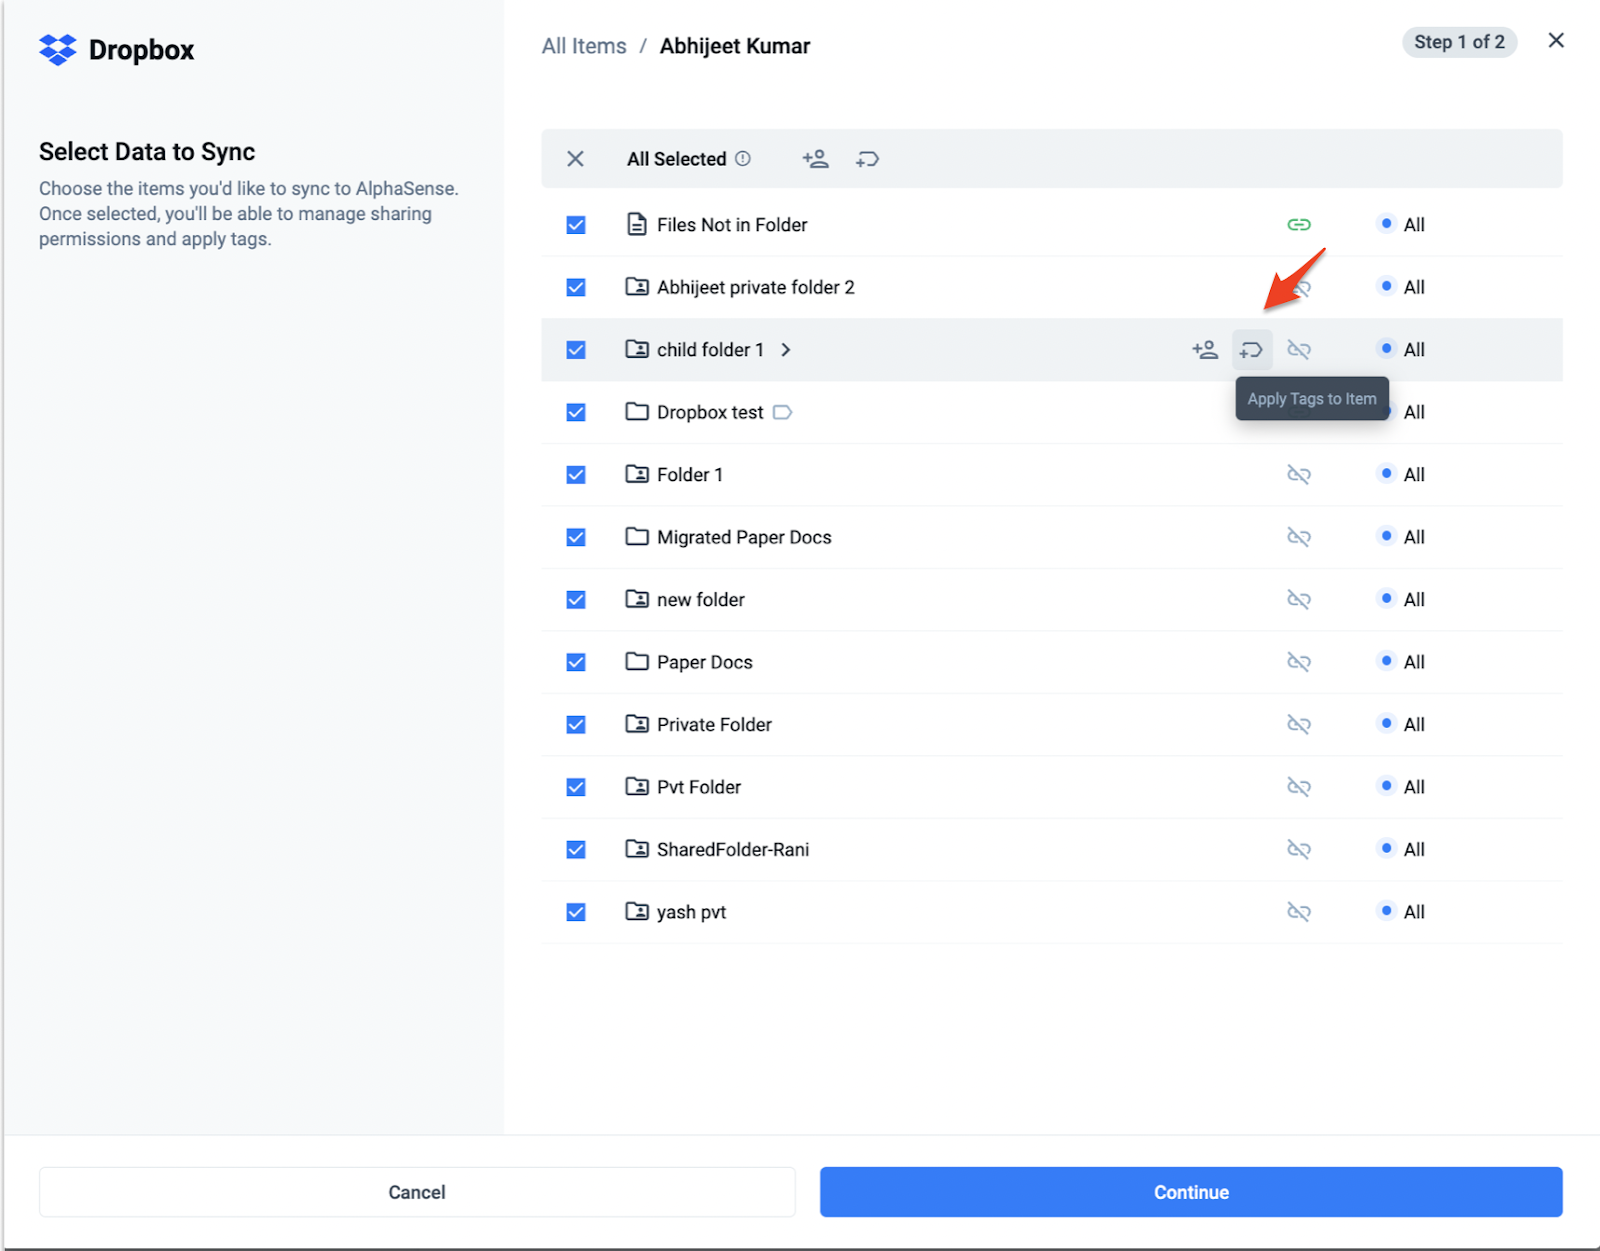Click the add-user share icon on child folder 1
The height and width of the screenshot is (1251, 1600).
pos(1205,350)
